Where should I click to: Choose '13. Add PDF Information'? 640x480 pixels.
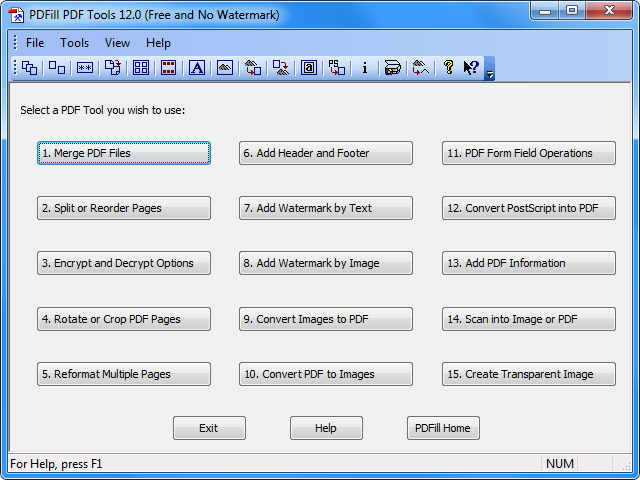pyautogui.click(x=529, y=263)
